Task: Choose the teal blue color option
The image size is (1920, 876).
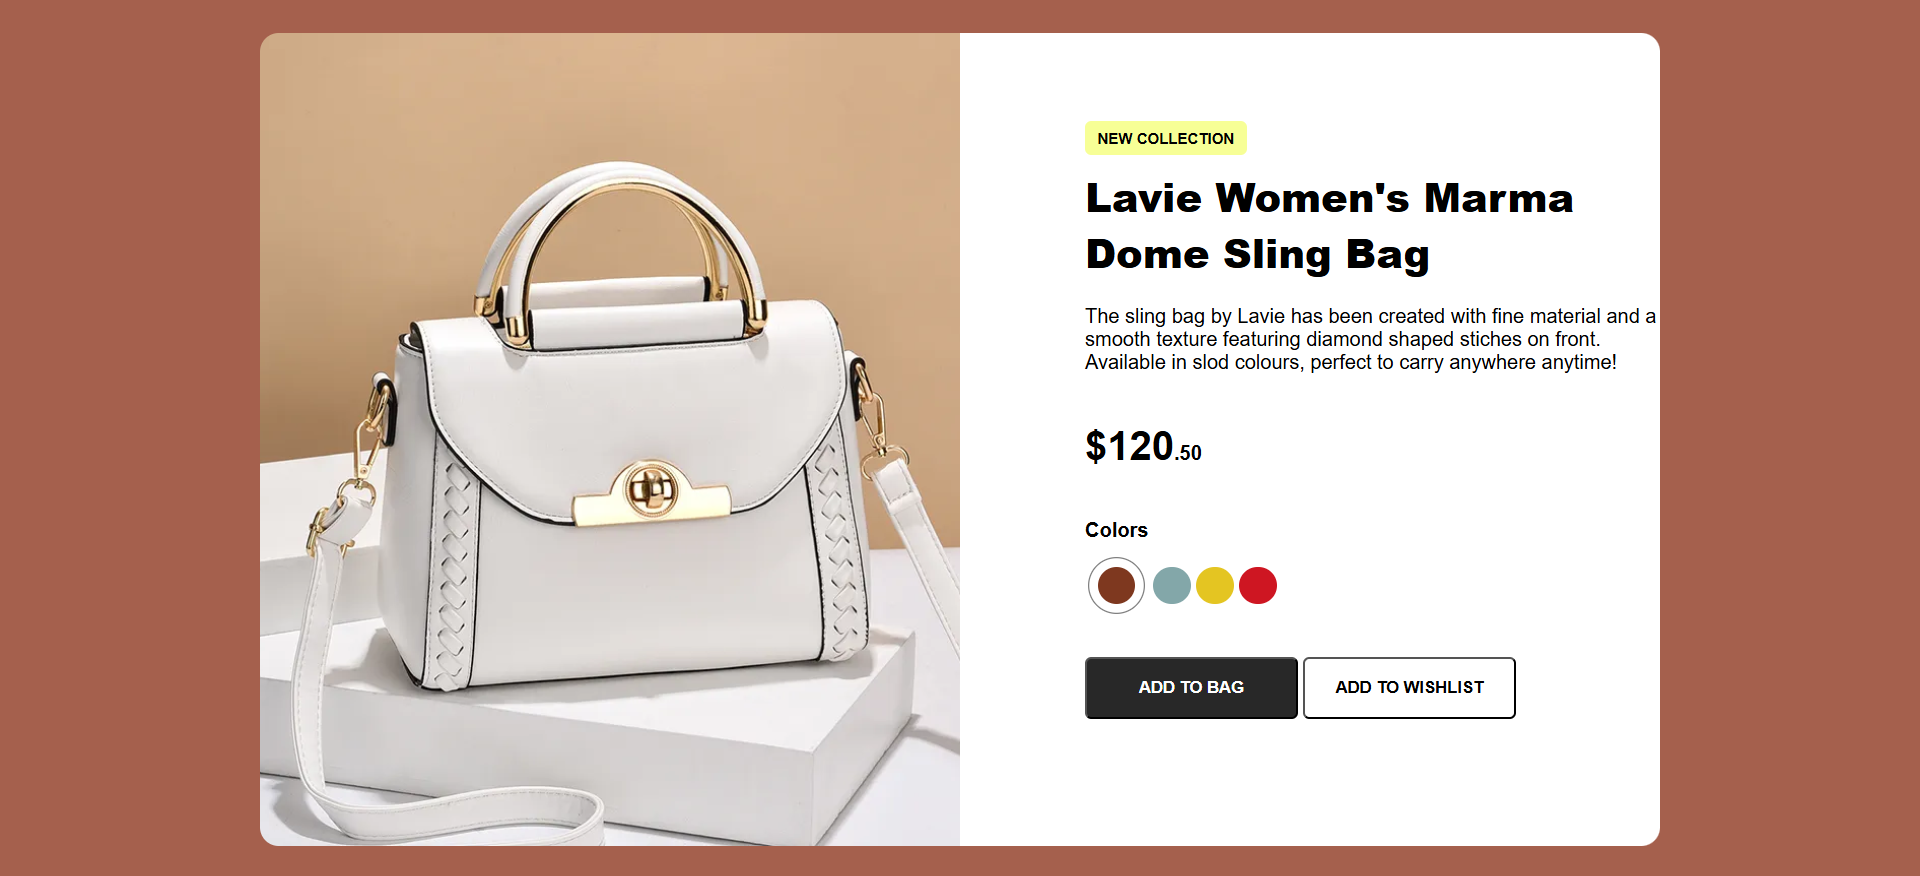Action: point(1172,585)
